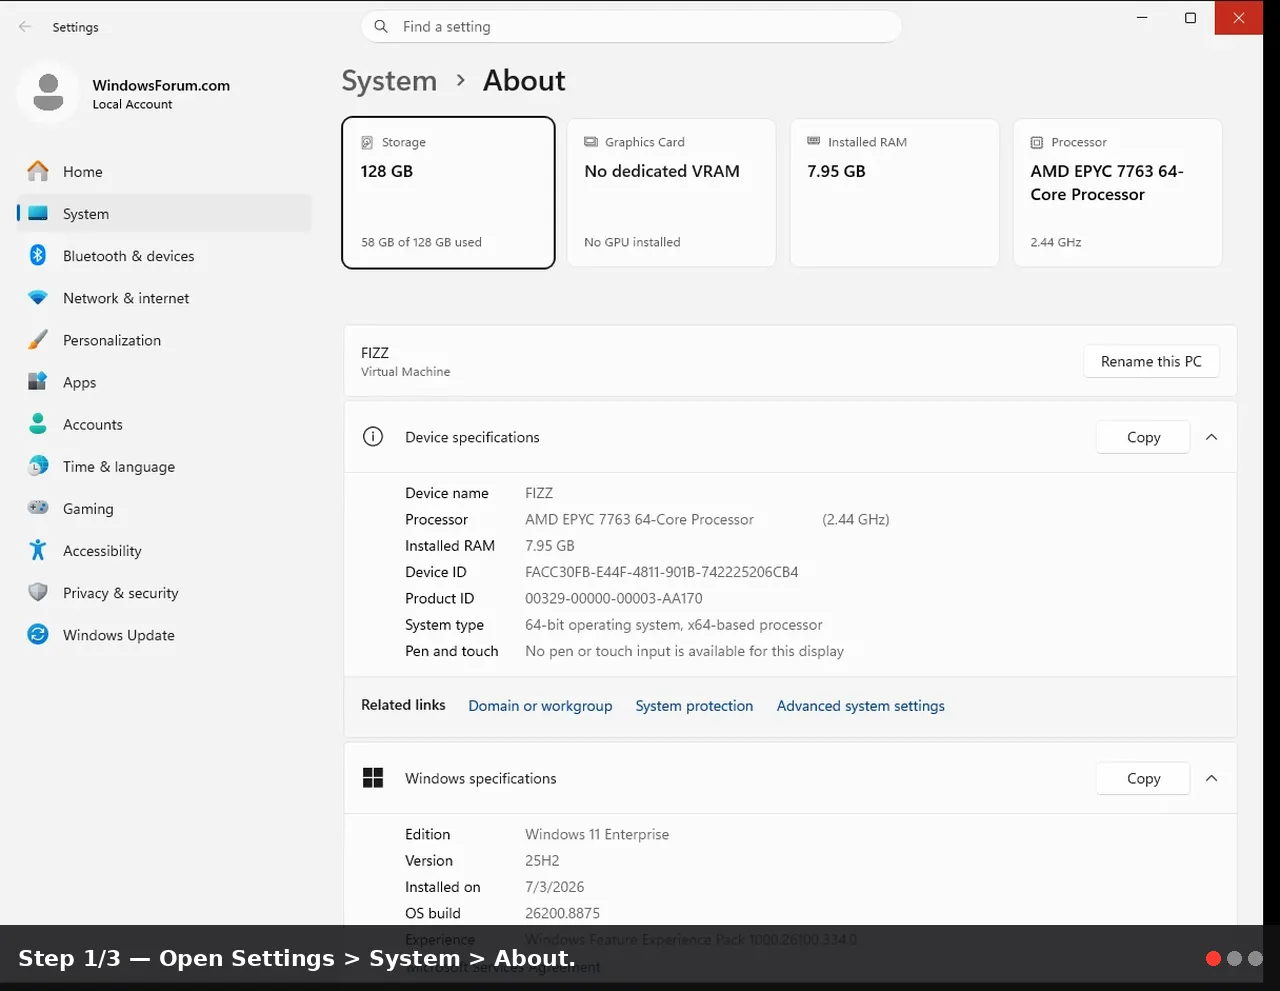Open Windows Update page
1280x991 pixels.
tap(164, 634)
